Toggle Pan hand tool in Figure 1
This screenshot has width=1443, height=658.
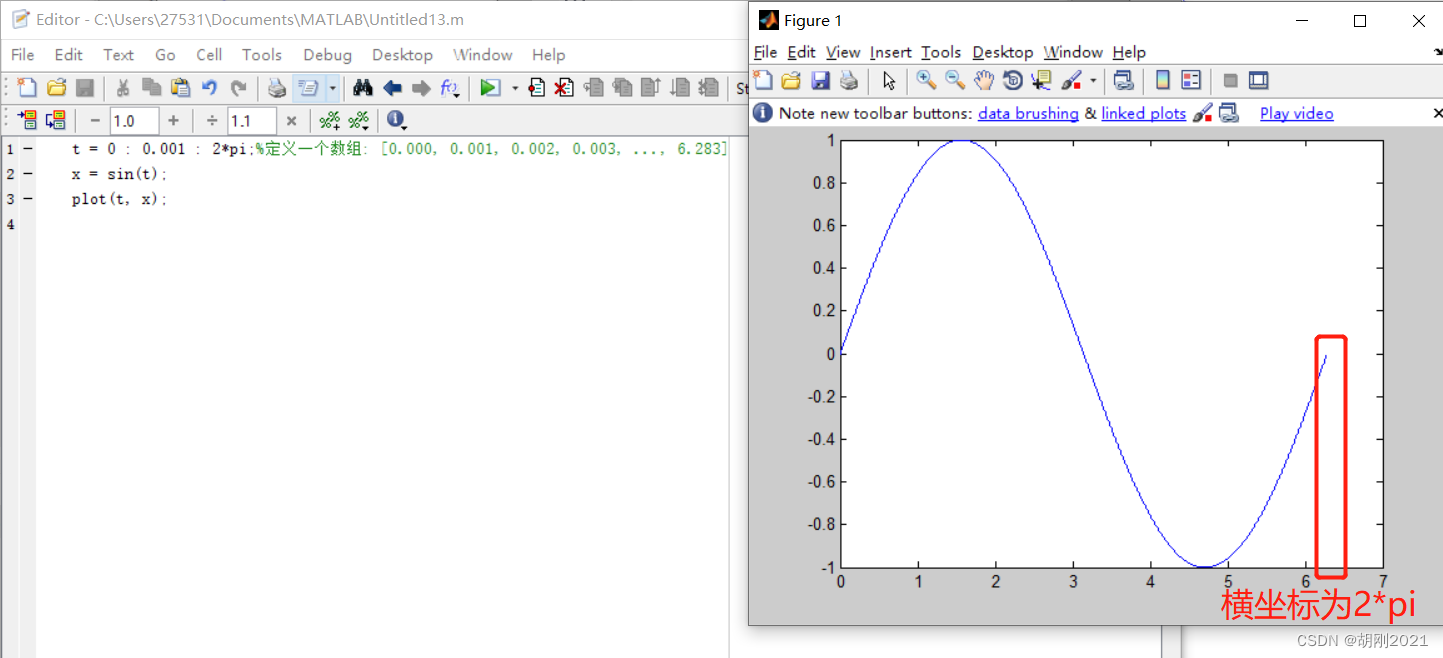point(984,81)
